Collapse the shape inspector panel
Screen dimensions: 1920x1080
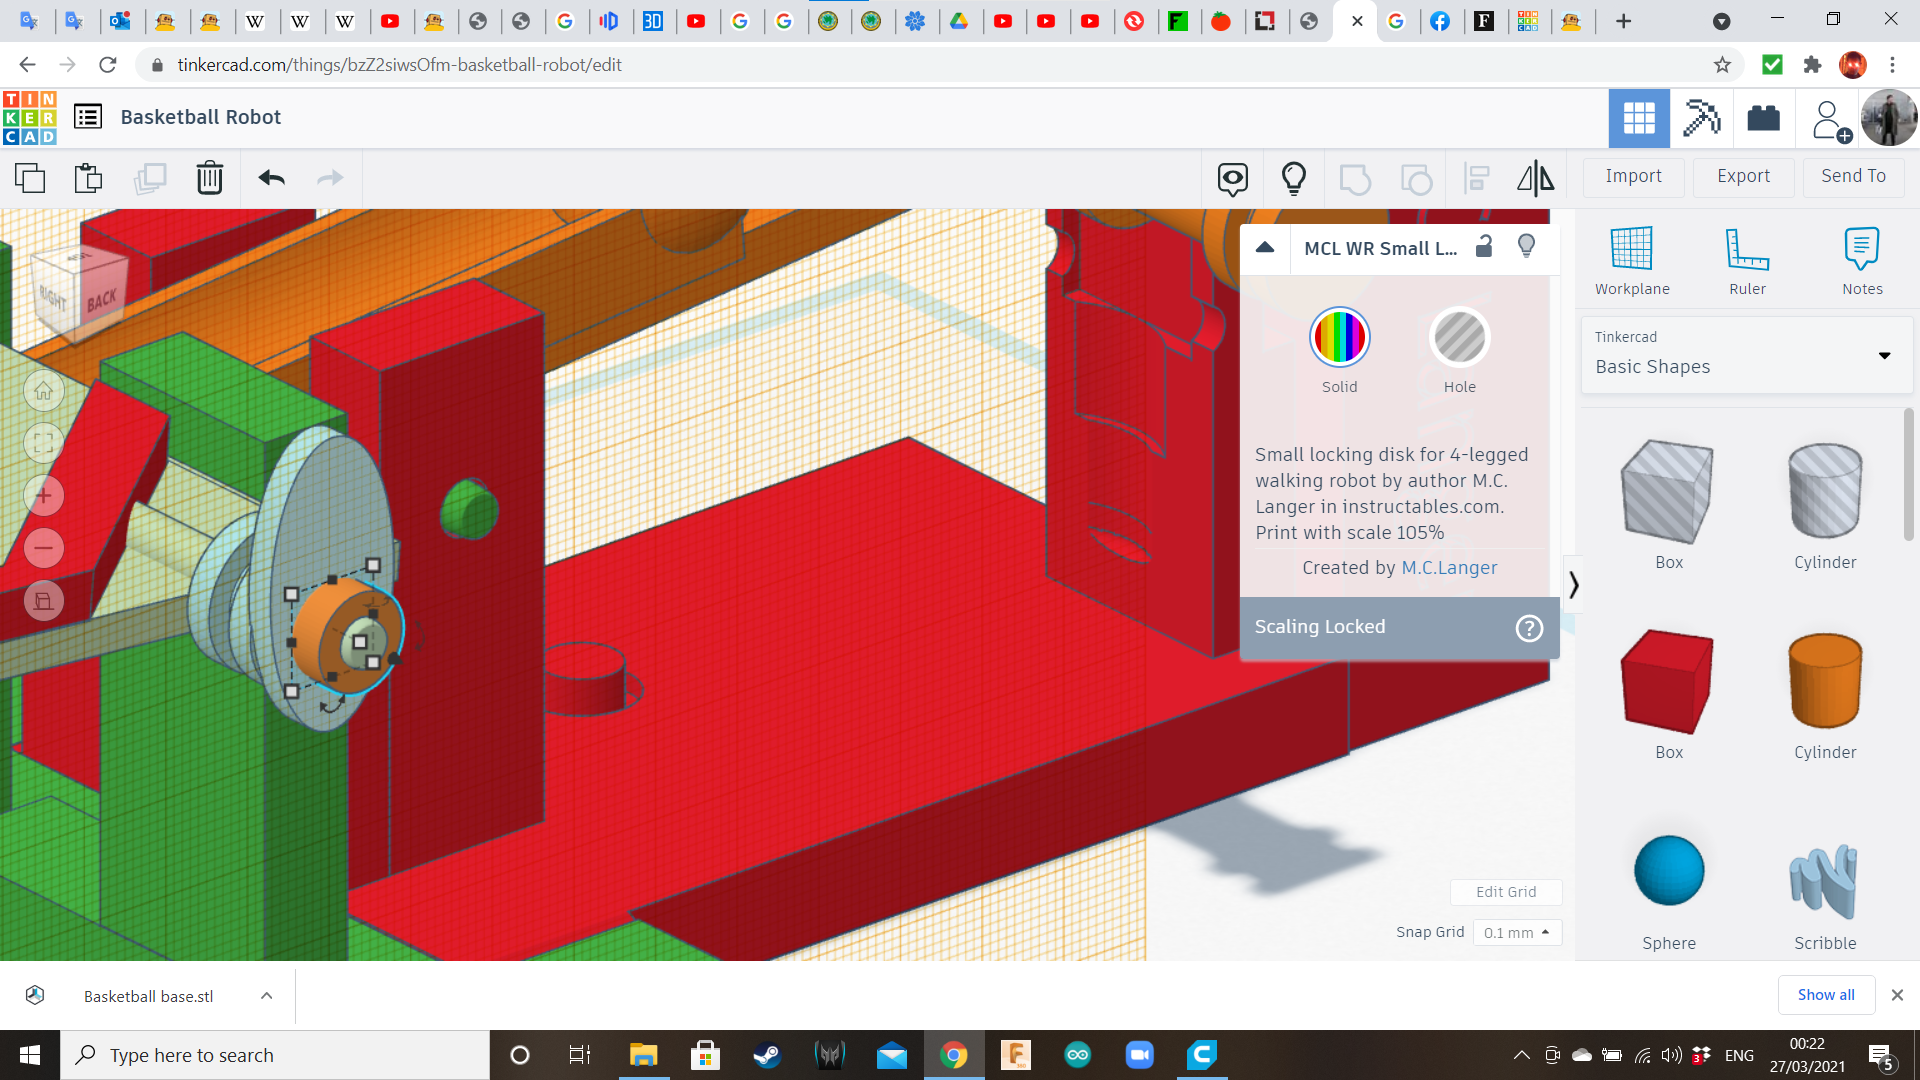click(x=1265, y=247)
